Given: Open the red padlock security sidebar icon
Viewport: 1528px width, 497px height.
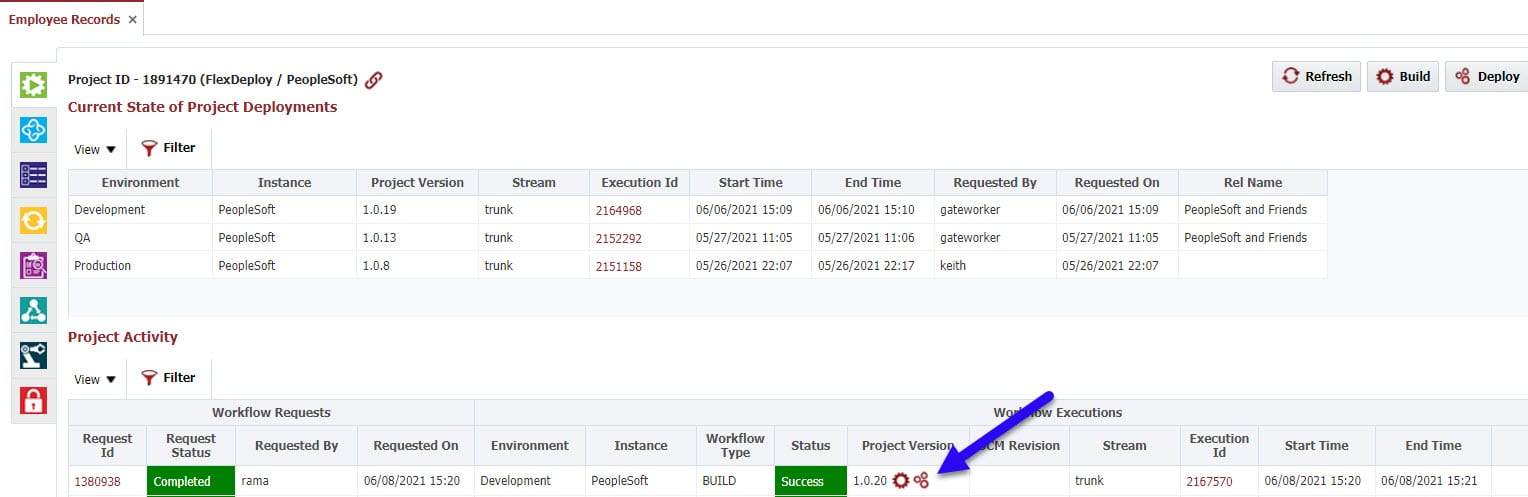Looking at the screenshot, I should point(34,400).
